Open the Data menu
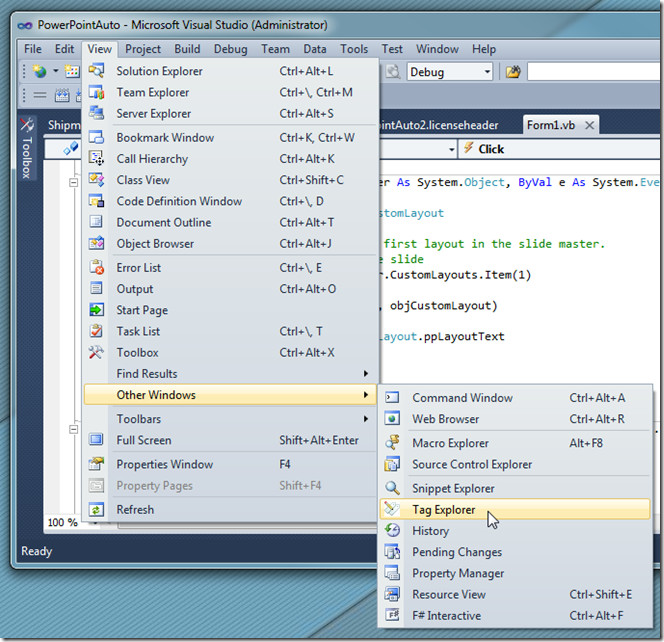This screenshot has width=664, height=642. click(x=315, y=49)
